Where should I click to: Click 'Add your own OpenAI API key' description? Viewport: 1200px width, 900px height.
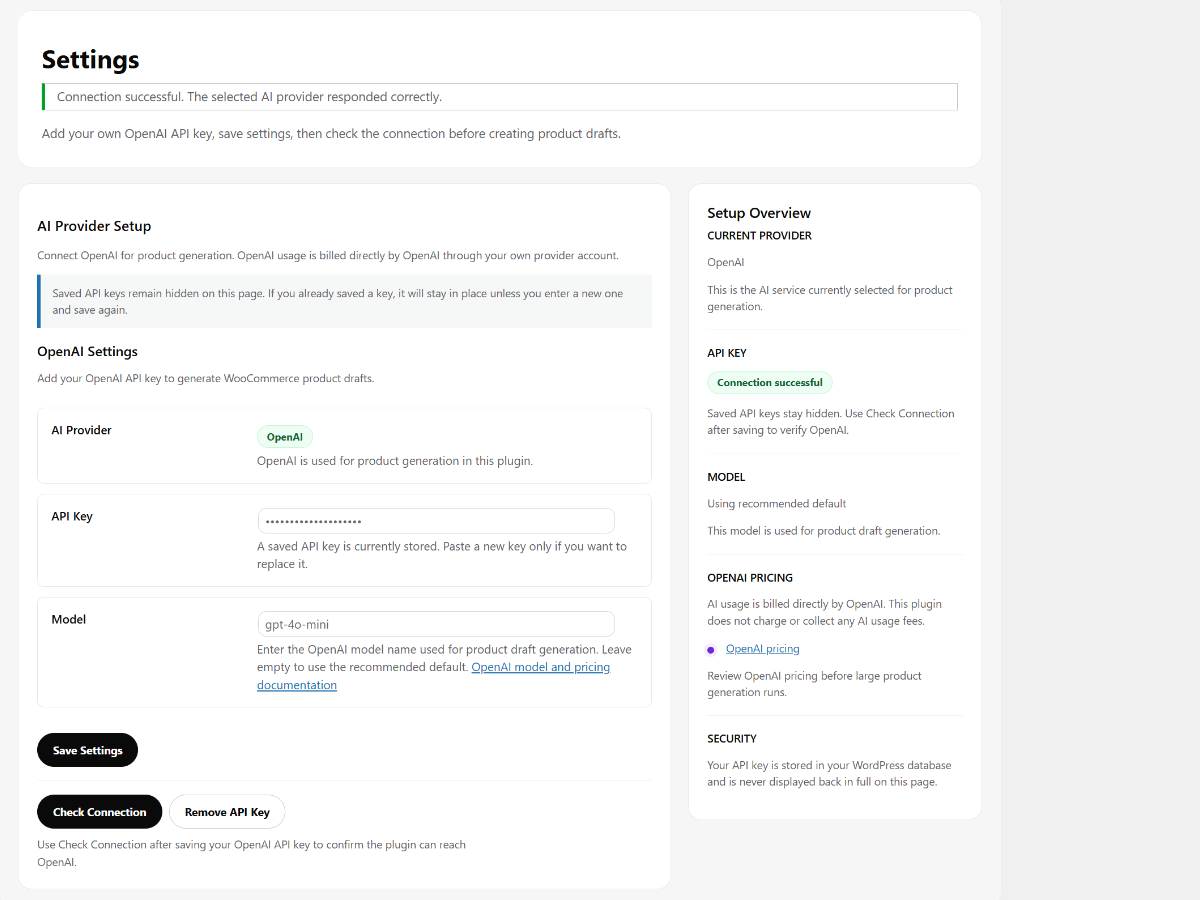click(x=331, y=133)
